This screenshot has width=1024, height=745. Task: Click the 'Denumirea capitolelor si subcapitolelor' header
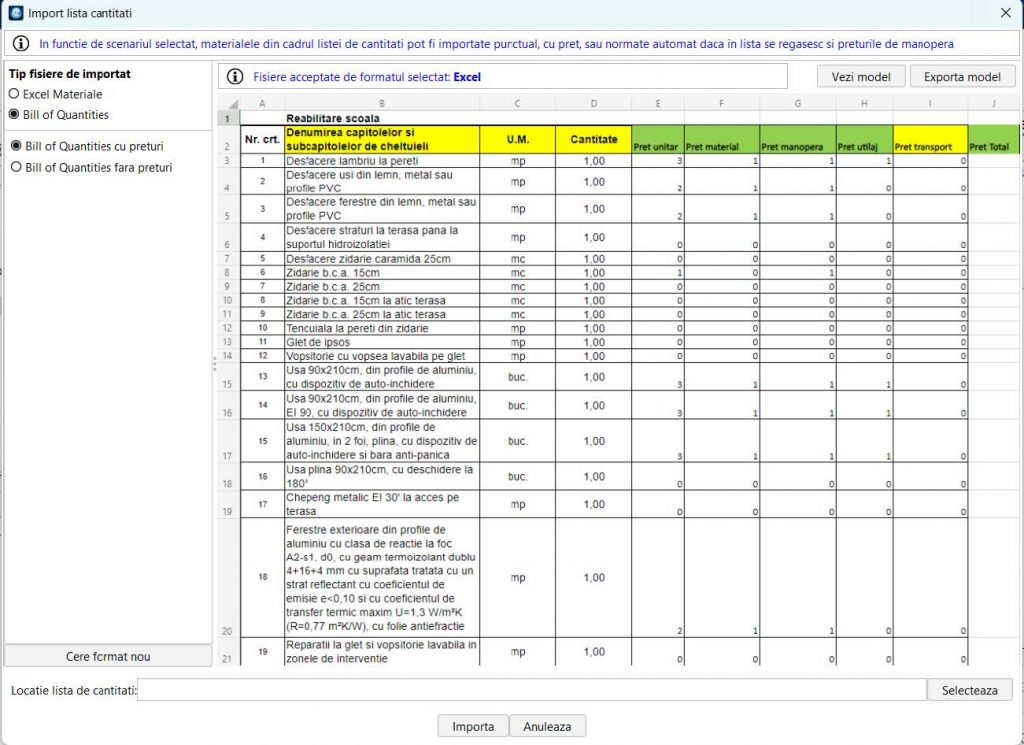[x=382, y=139]
